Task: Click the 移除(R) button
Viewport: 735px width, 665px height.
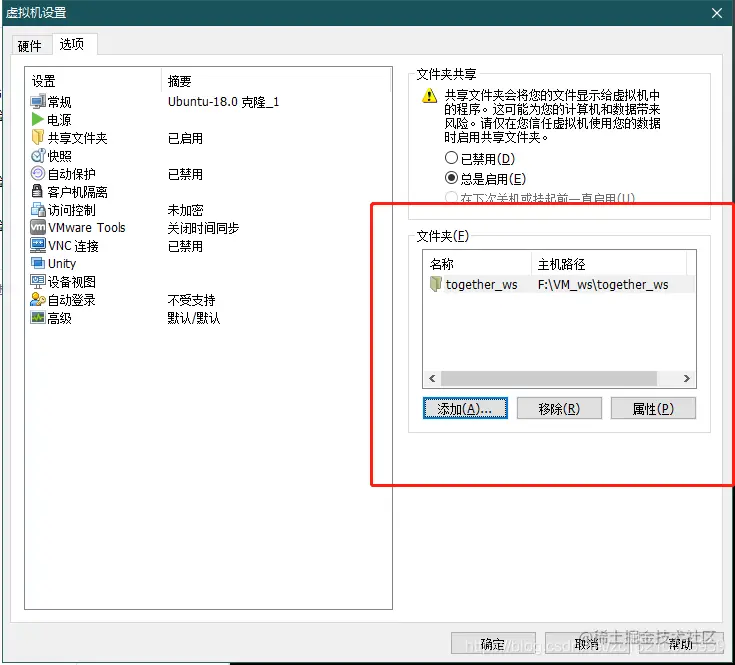Action: (559, 408)
